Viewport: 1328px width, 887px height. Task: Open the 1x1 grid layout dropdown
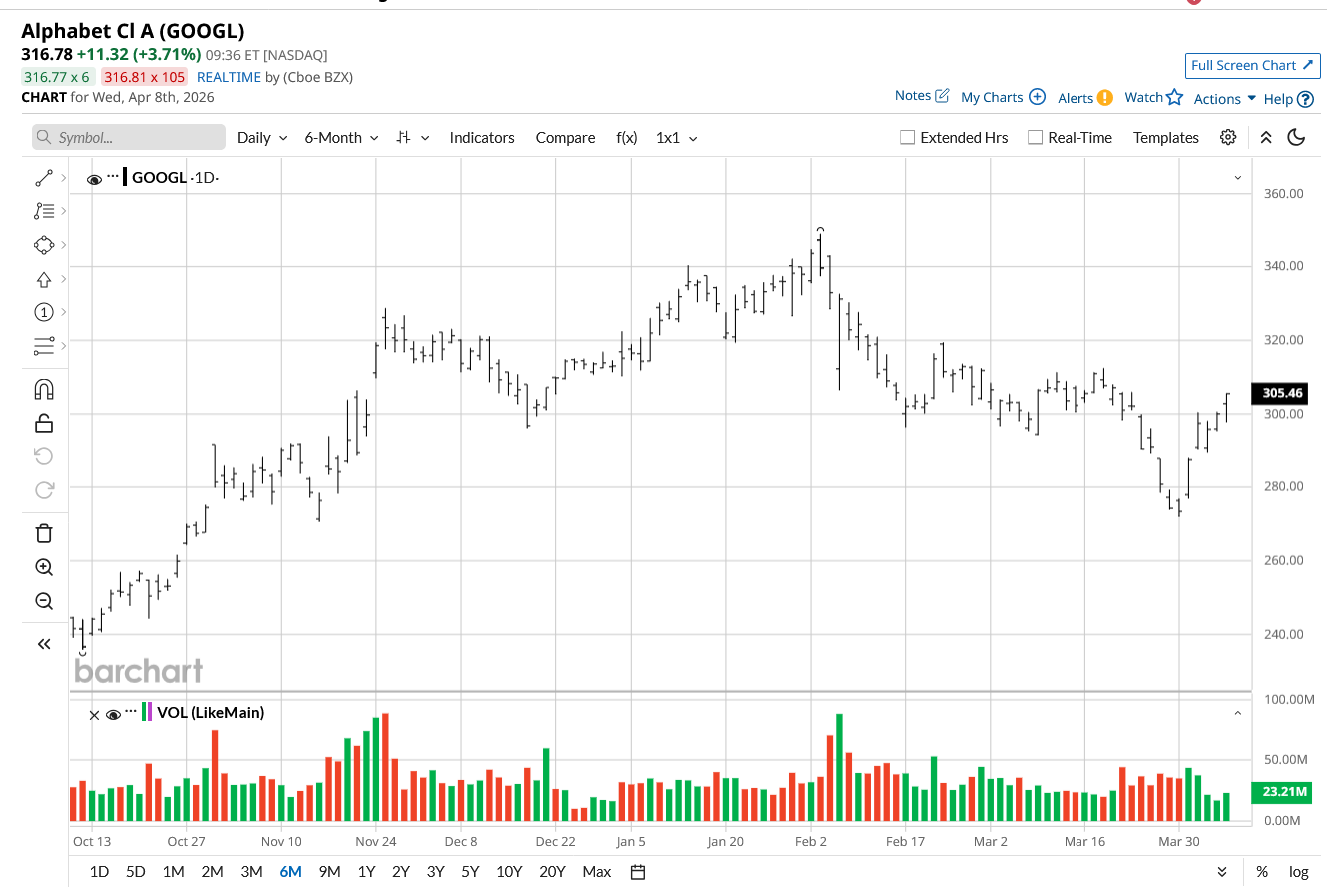click(676, 138)
